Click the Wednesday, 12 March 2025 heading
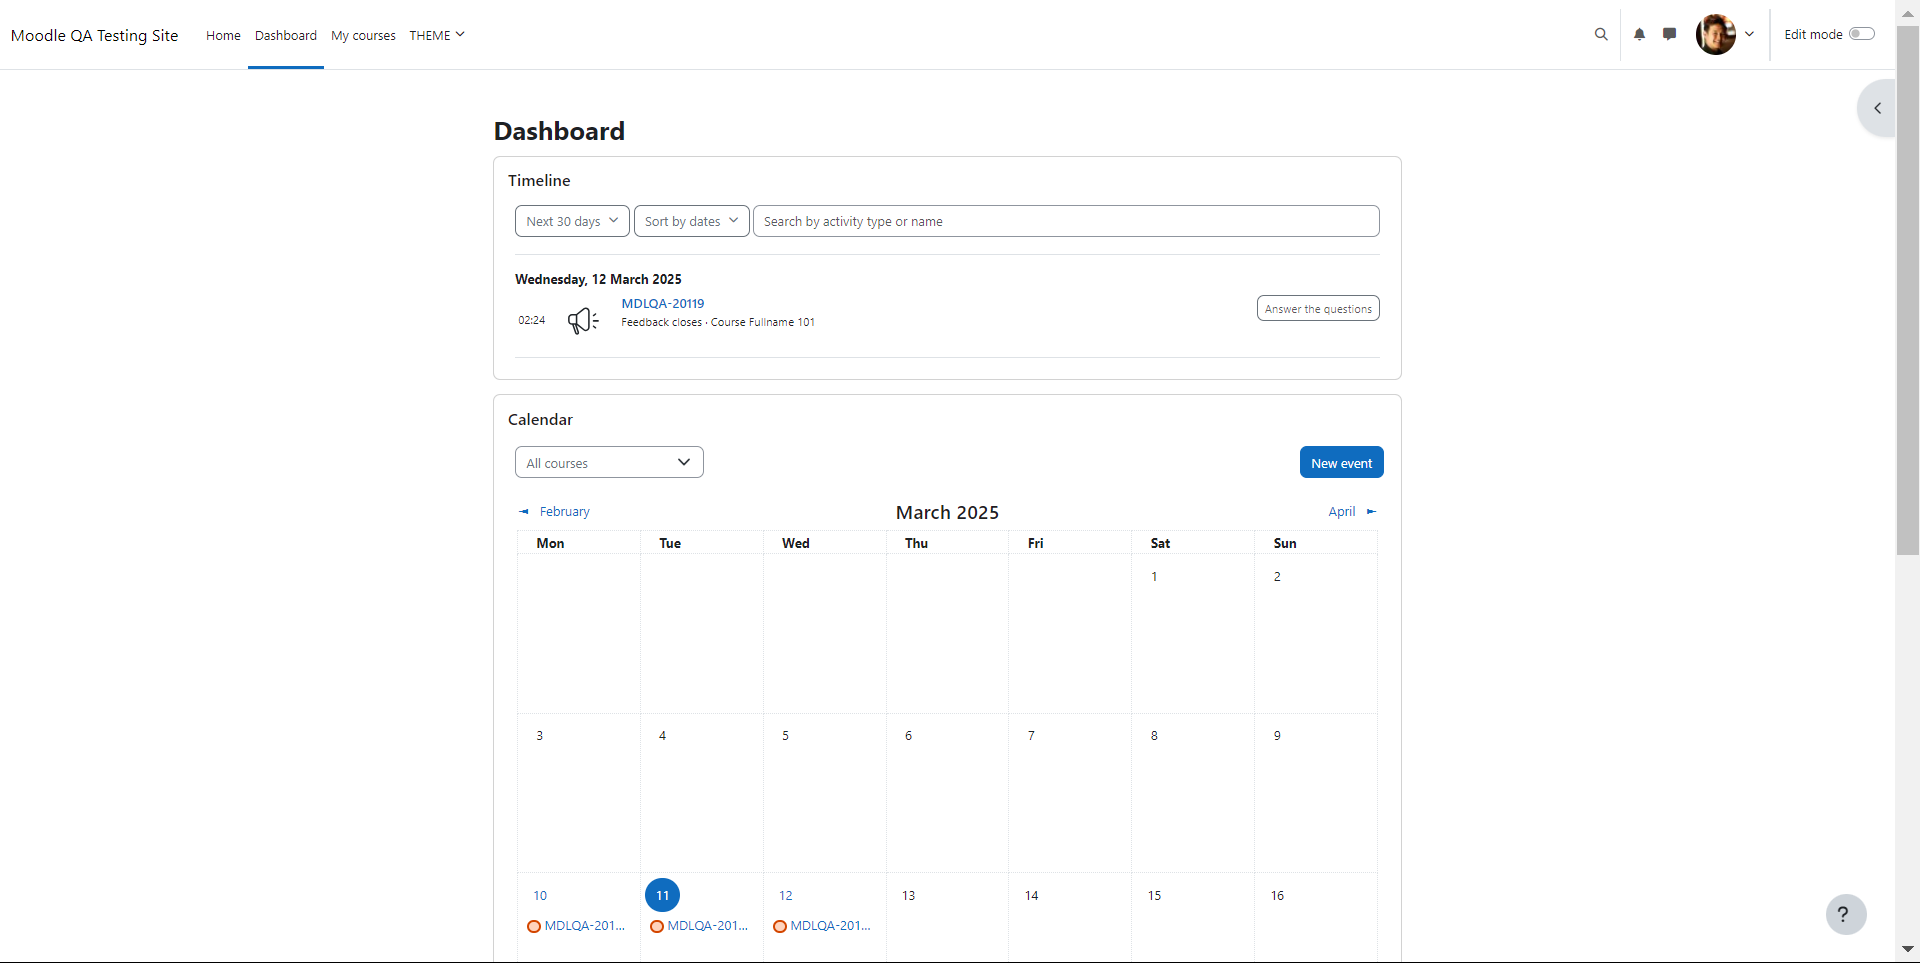 point(598,279)
